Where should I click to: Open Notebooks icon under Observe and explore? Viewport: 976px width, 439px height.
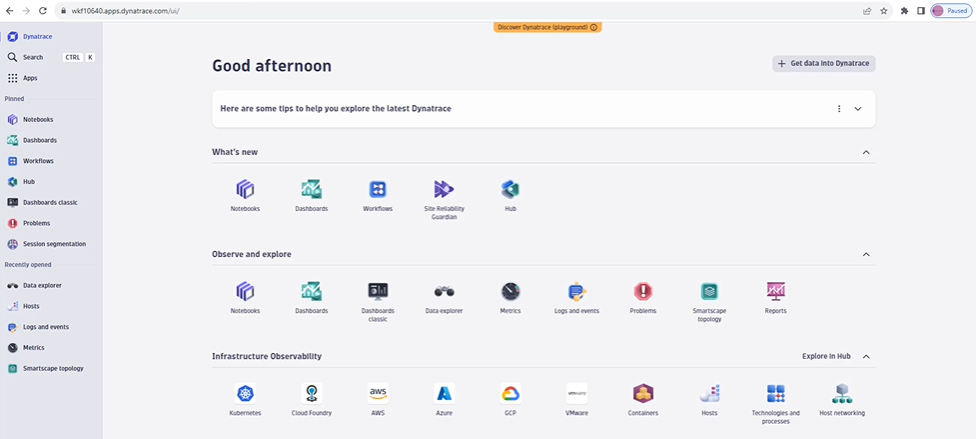coord(245,291)
